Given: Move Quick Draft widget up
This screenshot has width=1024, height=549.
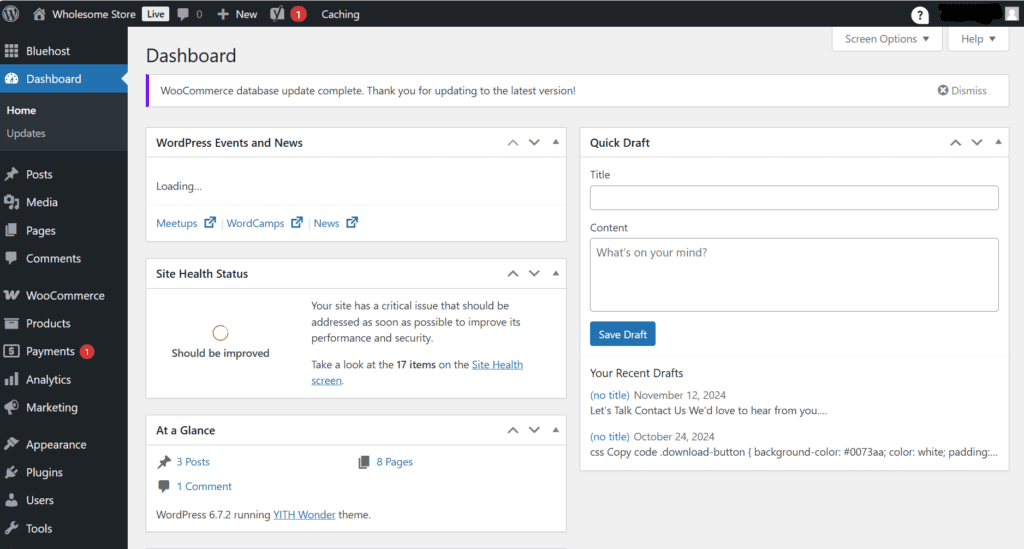Looking at the screenshot, I should [x=955, y=142].
